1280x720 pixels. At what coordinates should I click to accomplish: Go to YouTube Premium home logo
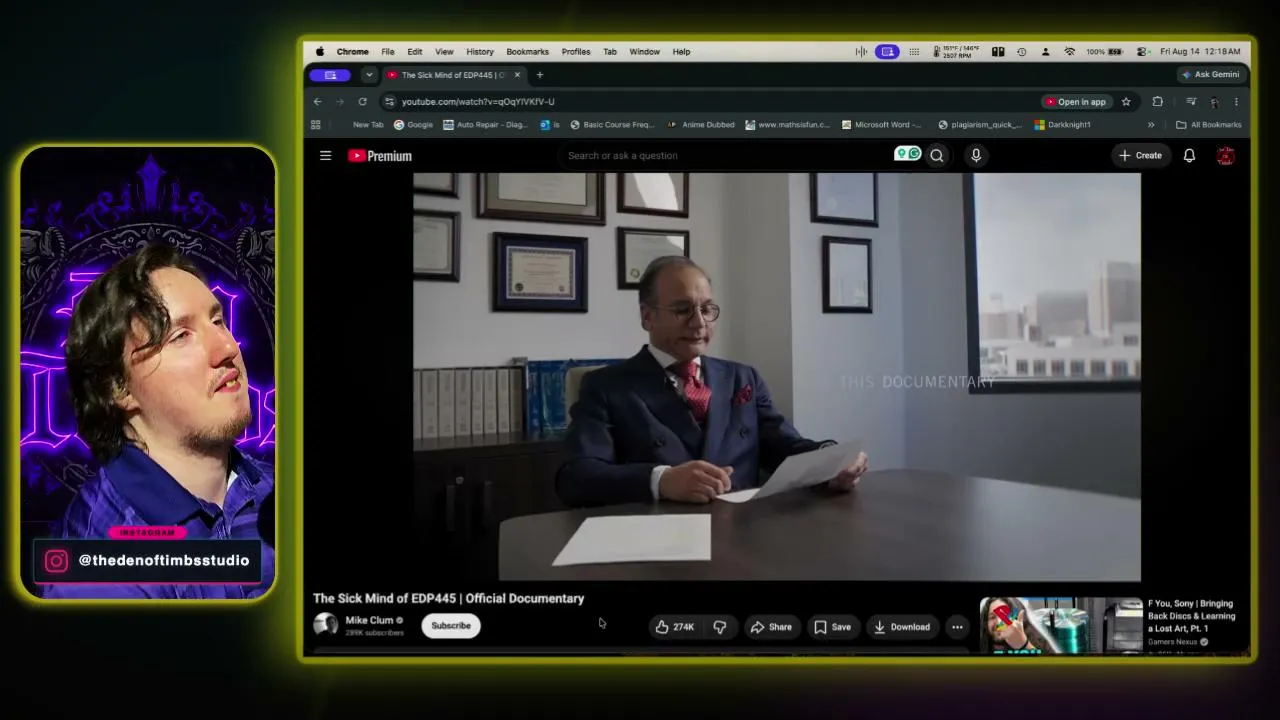coord(380,155)
